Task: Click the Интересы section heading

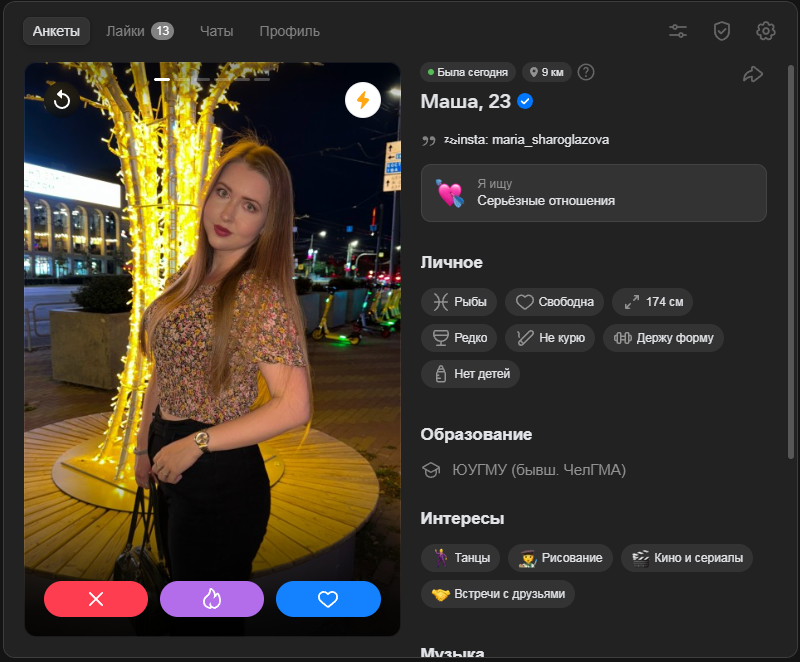Action: tap(462, 518)
